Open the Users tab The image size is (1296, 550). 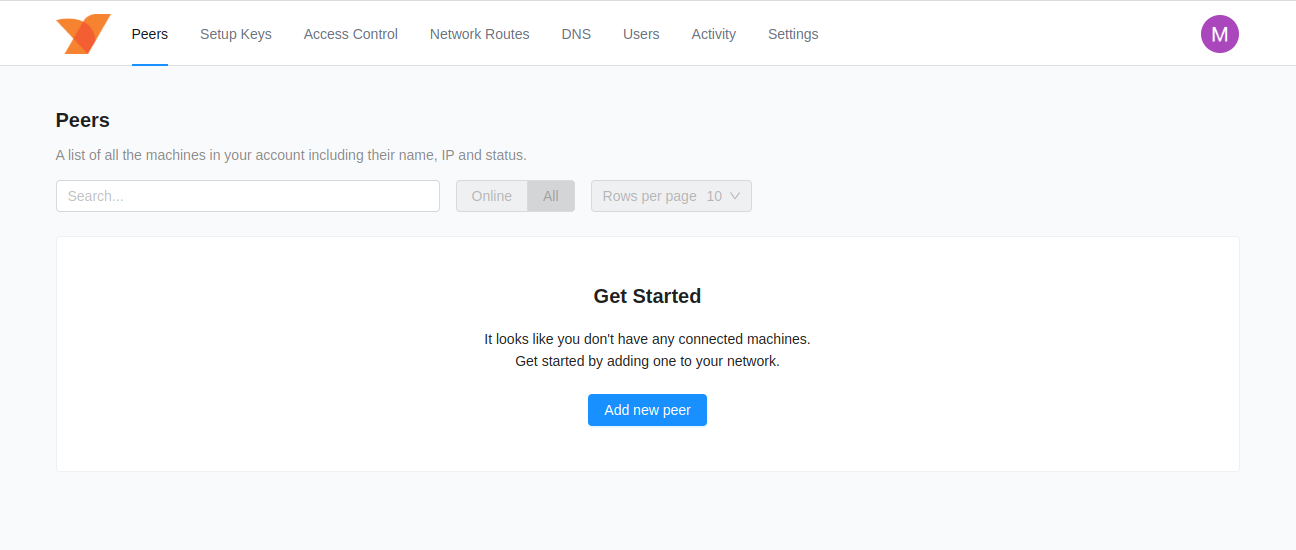coord(641,34)
